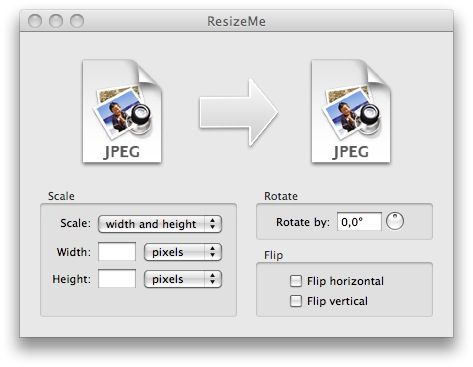Viewport: 473px width, 367px height.
Task: Click the source JPEG file icon on the left
Action: (122, 111)
